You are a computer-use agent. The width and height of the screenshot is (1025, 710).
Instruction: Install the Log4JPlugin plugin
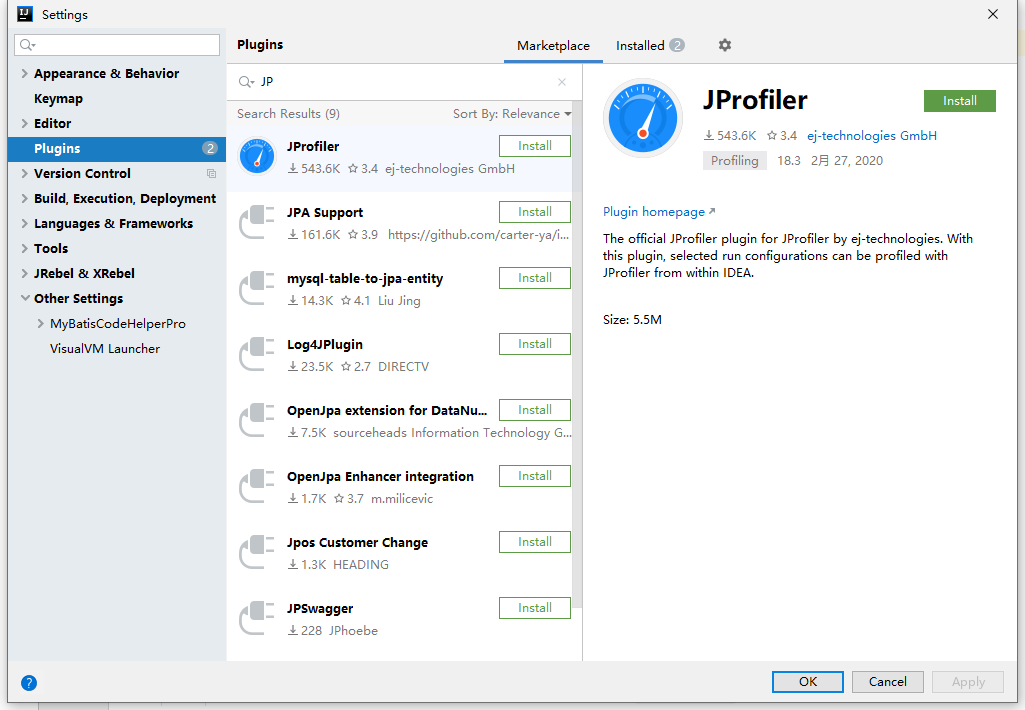[535, 344]
